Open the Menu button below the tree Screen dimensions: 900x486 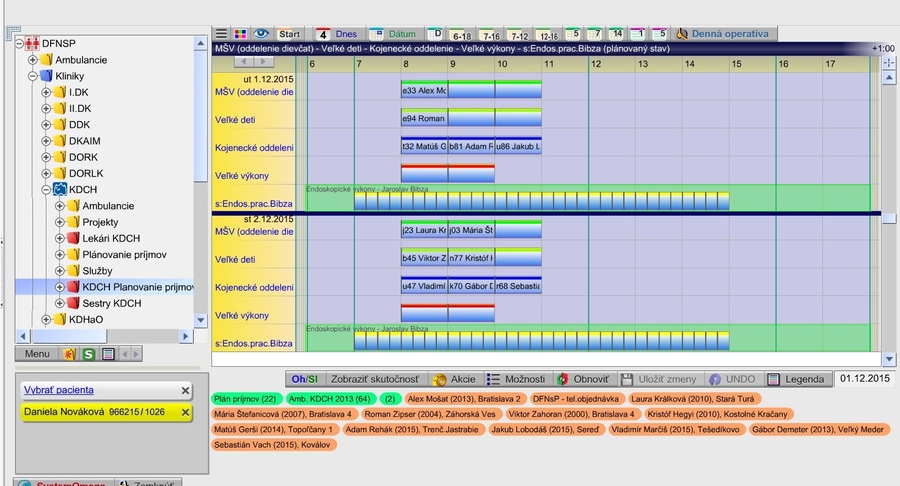coord(37,353)
